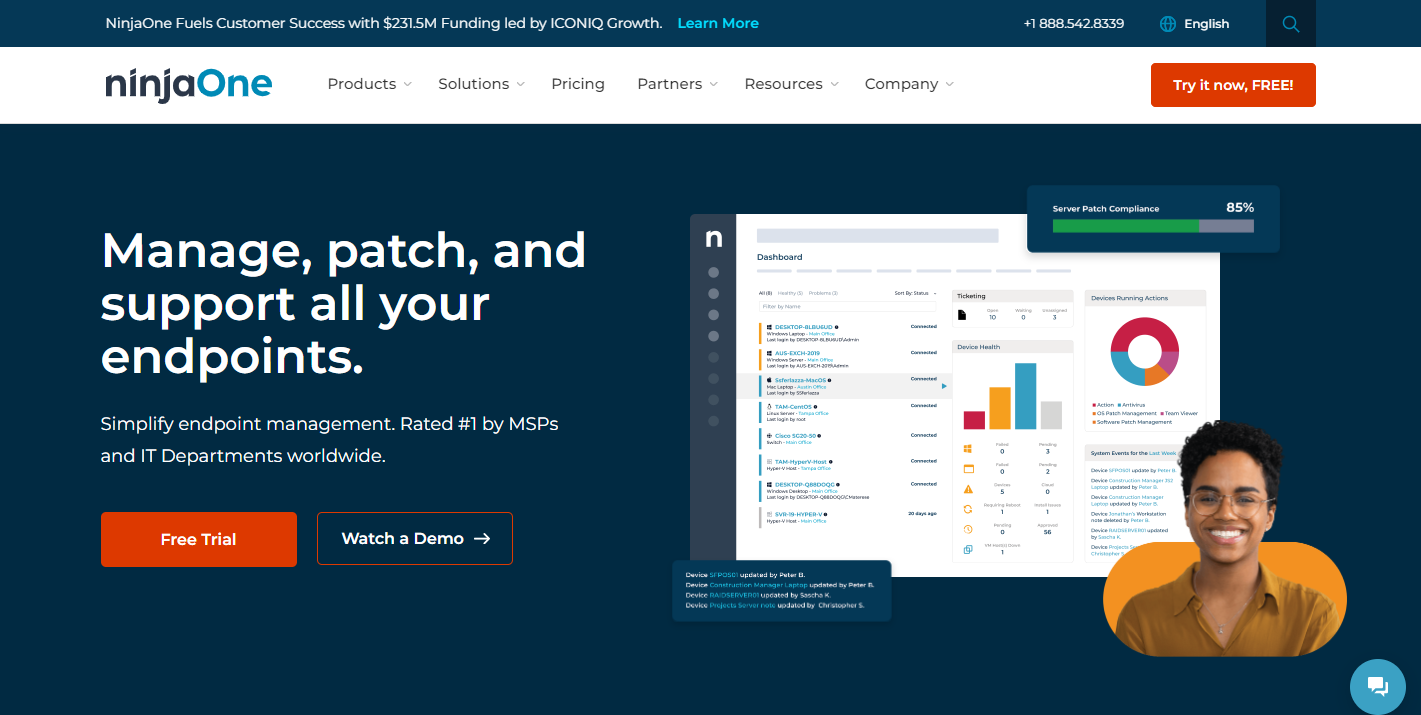The height and width of the screenshot is (715, 1421).
Task: Click the orange reboot refresh icon
Action: (x=968, y=509)
